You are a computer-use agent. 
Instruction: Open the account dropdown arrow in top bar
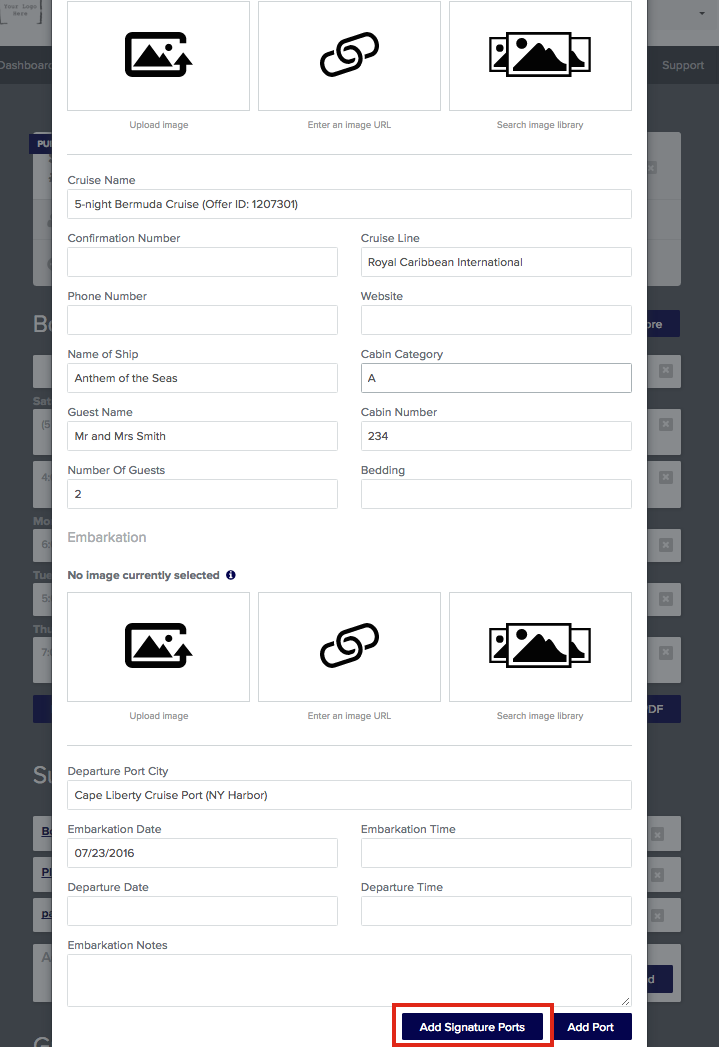702,13
